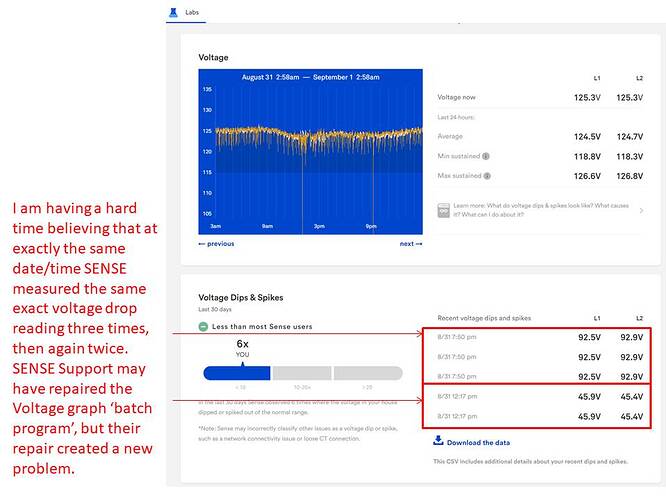The height and width of the screenshot is (500, 666).
Task: Click the chart date range title
Action: pyautogui.click(x=310, y=77)
